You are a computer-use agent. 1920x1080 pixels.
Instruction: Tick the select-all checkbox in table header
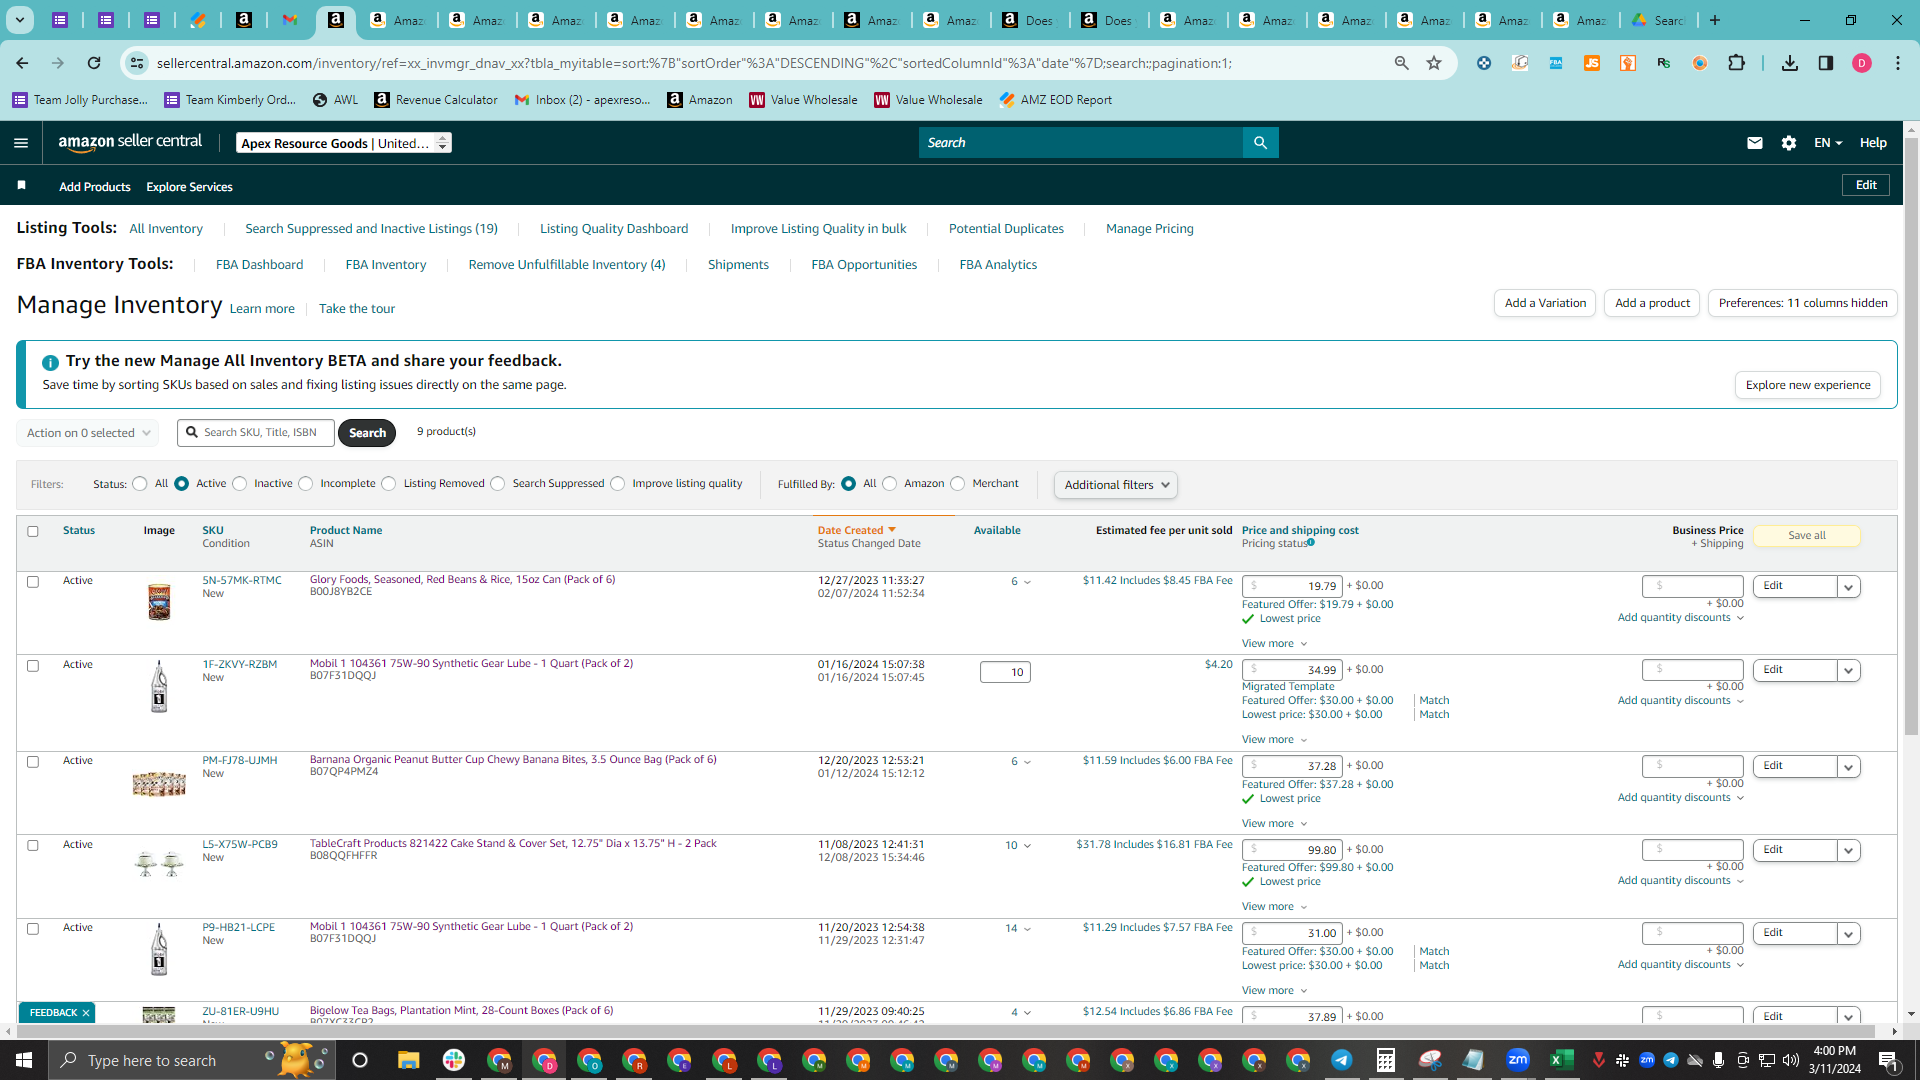click(x=33, y=531)
